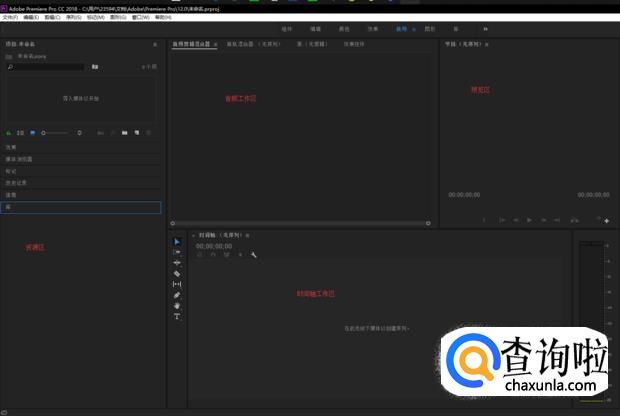The height and width of the screenshot is (416, 620).
Task: Select the Hand tool
Action: click(x=177, y=306)
